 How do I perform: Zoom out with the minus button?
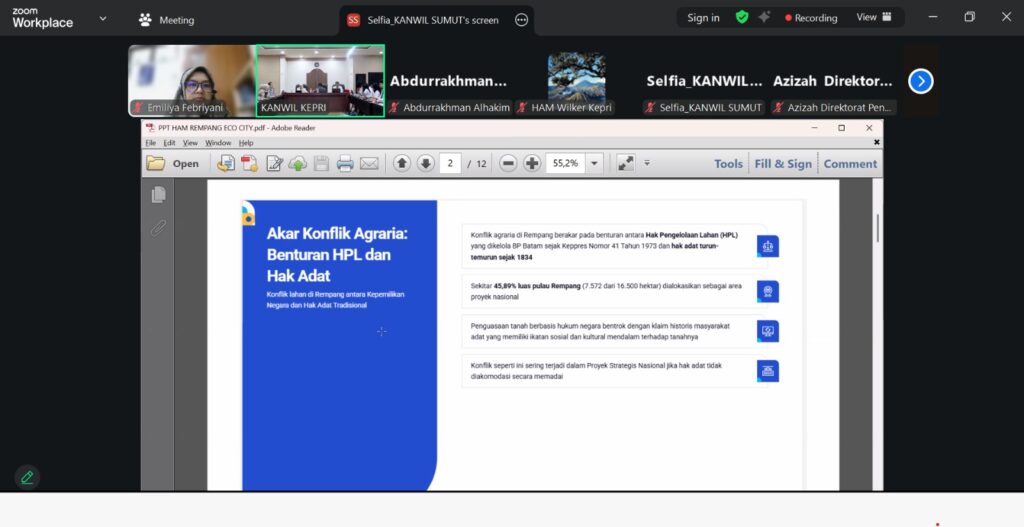[x=508, y=163]
